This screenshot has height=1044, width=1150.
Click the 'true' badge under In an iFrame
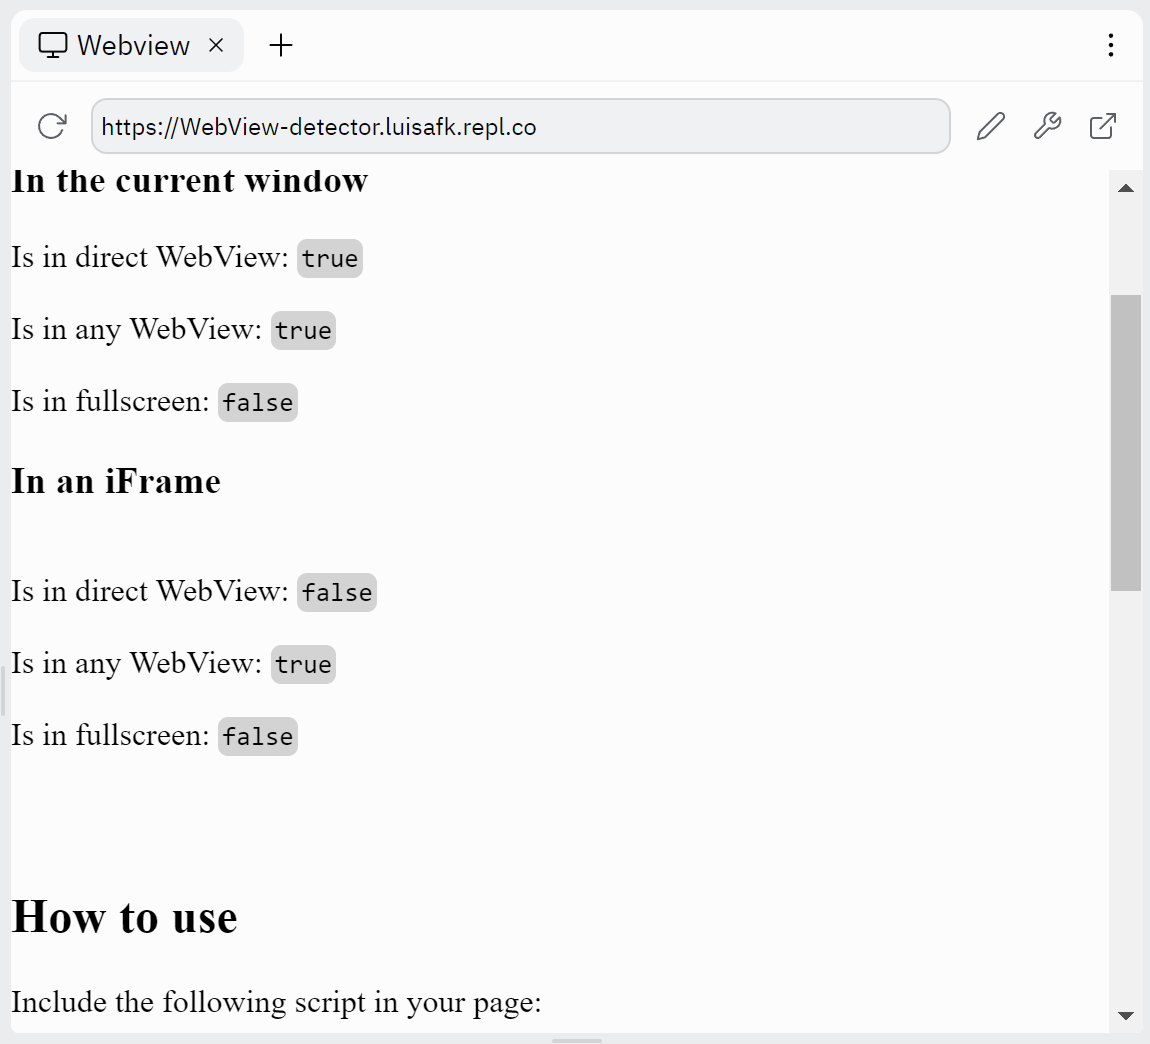302,664
